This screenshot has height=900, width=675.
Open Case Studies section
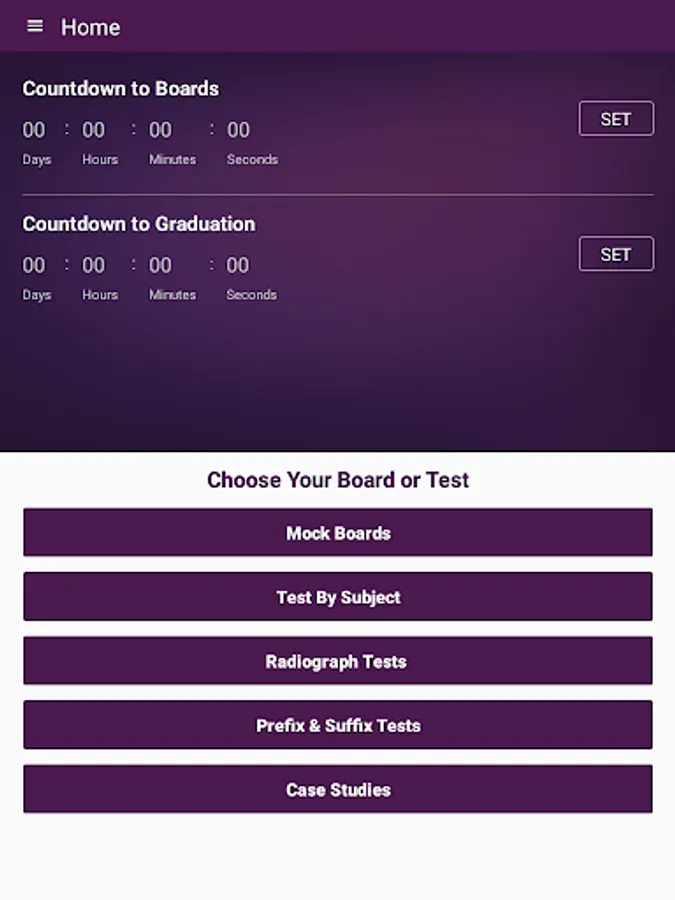tap(338, 789)
